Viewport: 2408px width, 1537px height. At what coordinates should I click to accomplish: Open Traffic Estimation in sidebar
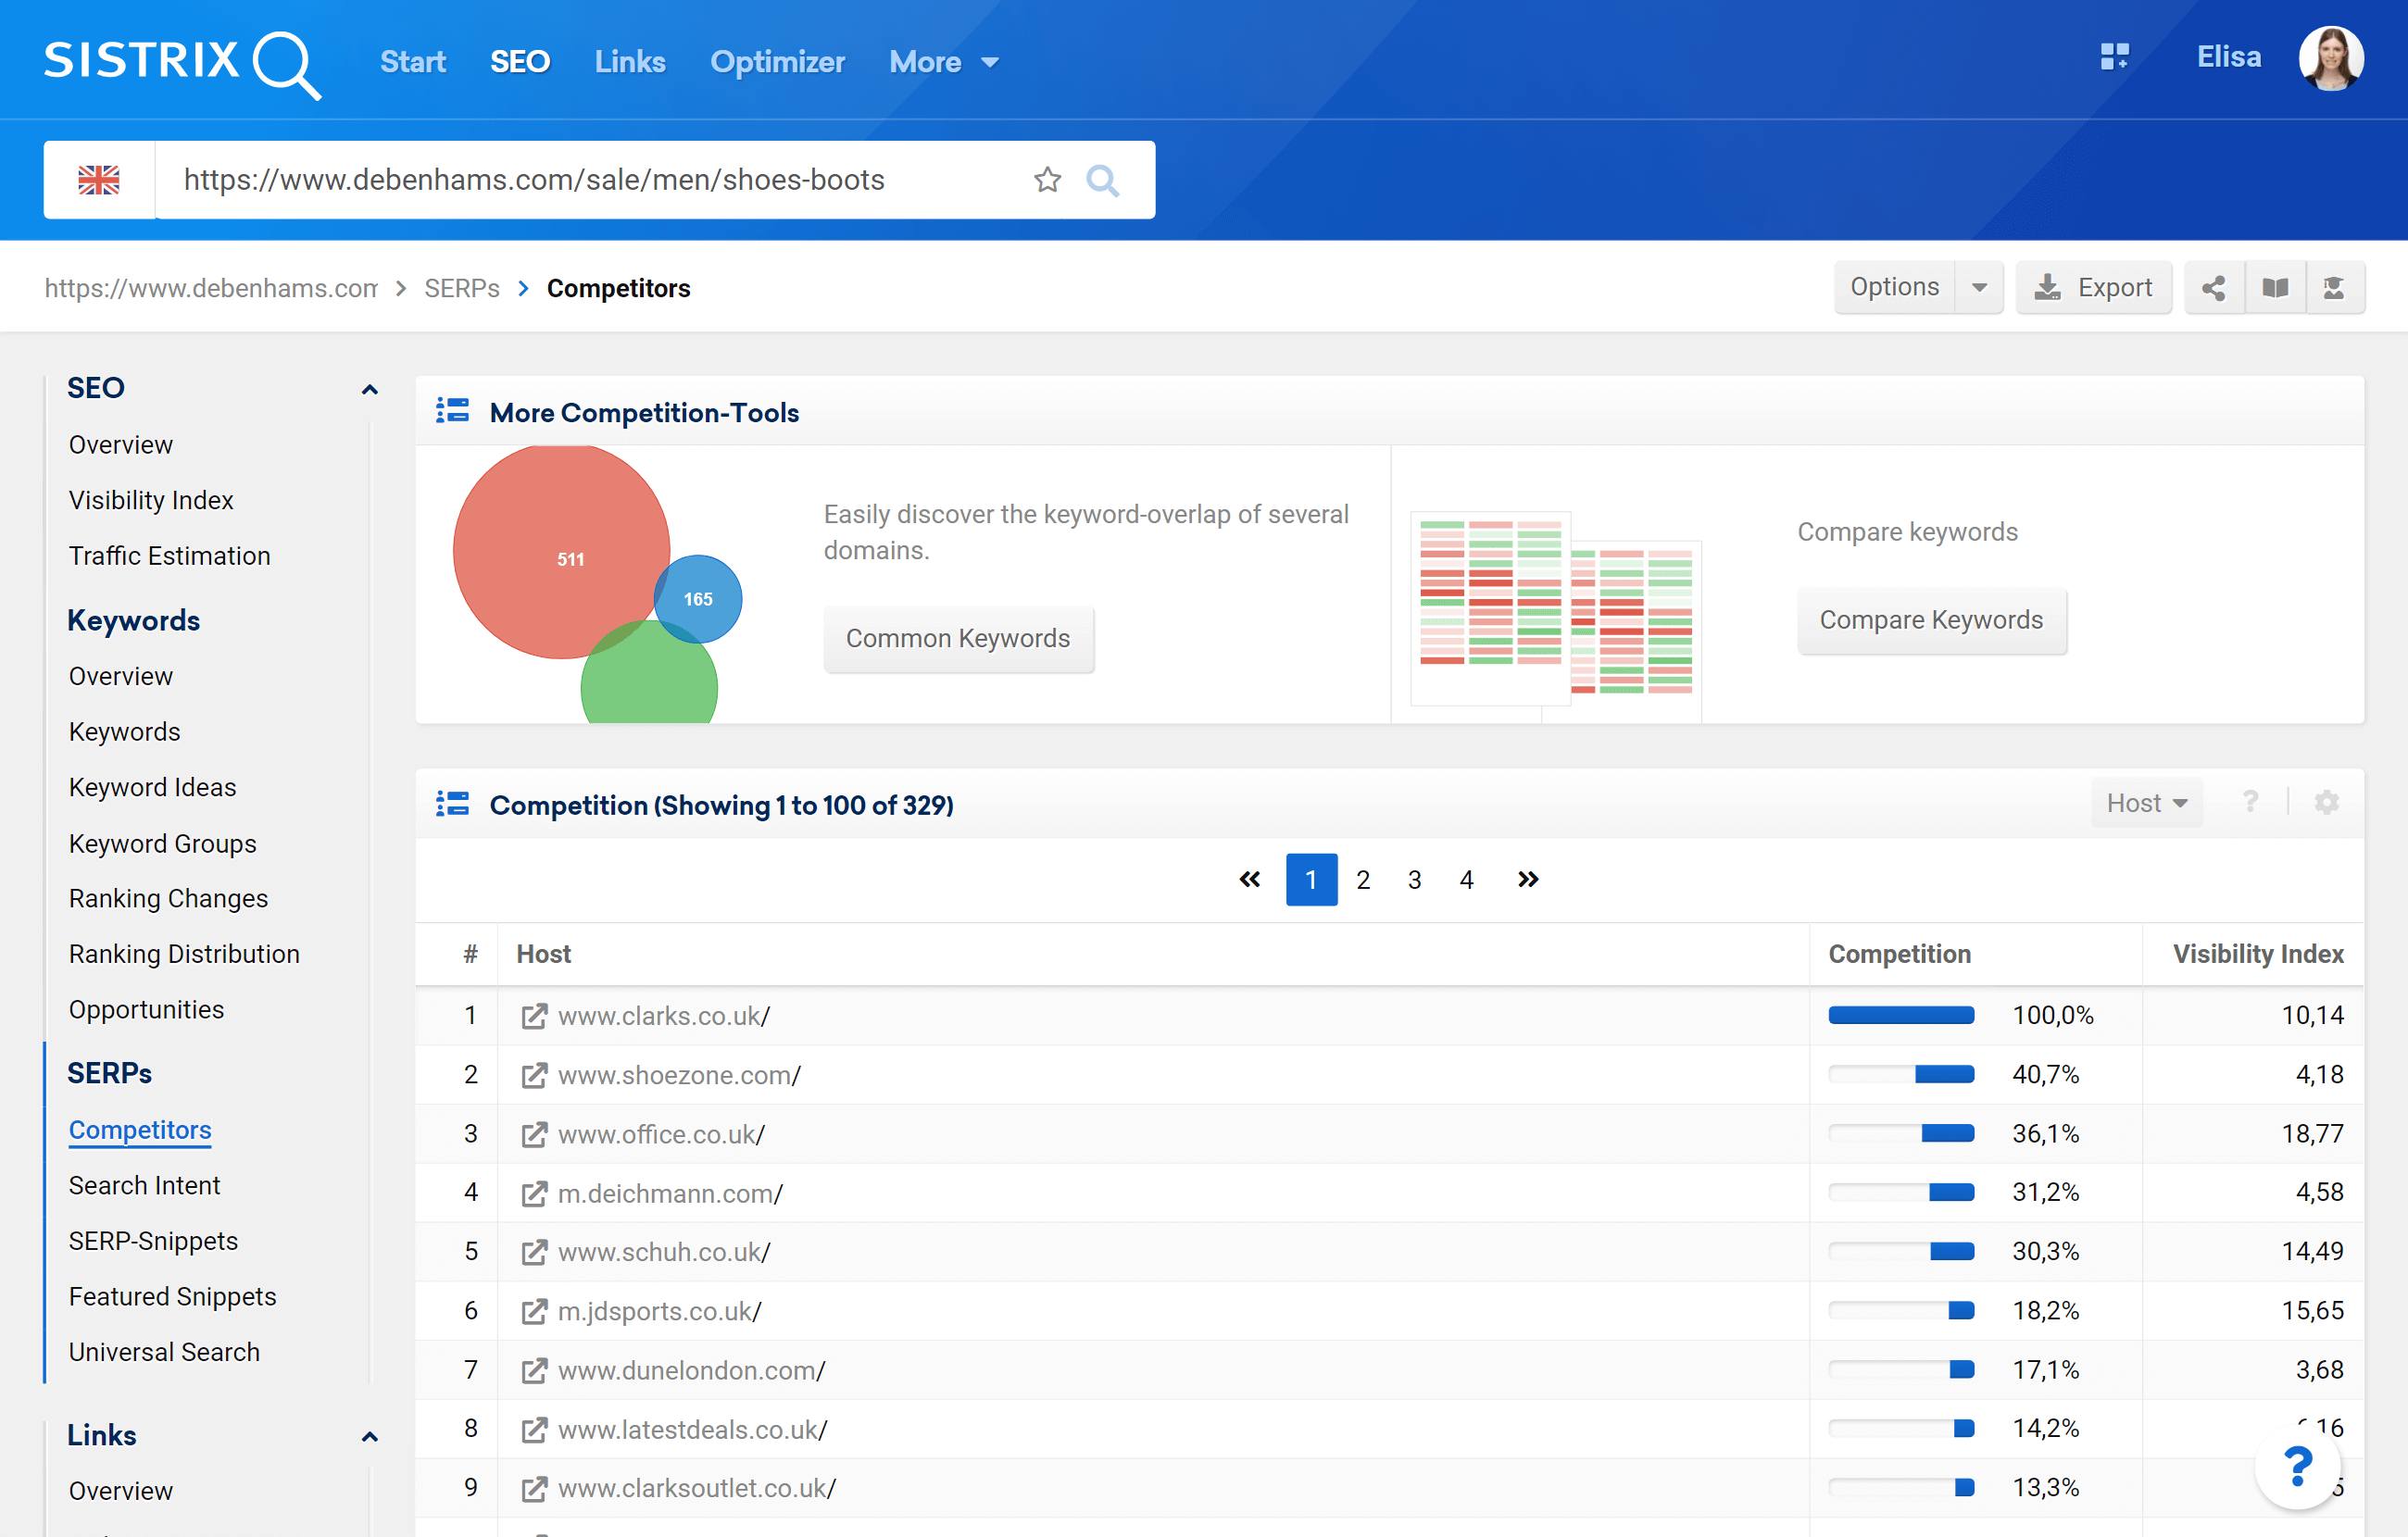pyautogui.click(x=170, y=556)
